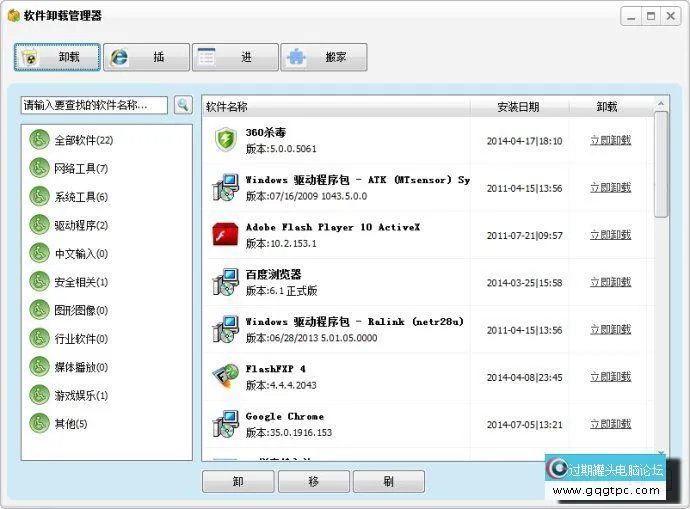Switch to the 插 plugin tab

[147, 57]
